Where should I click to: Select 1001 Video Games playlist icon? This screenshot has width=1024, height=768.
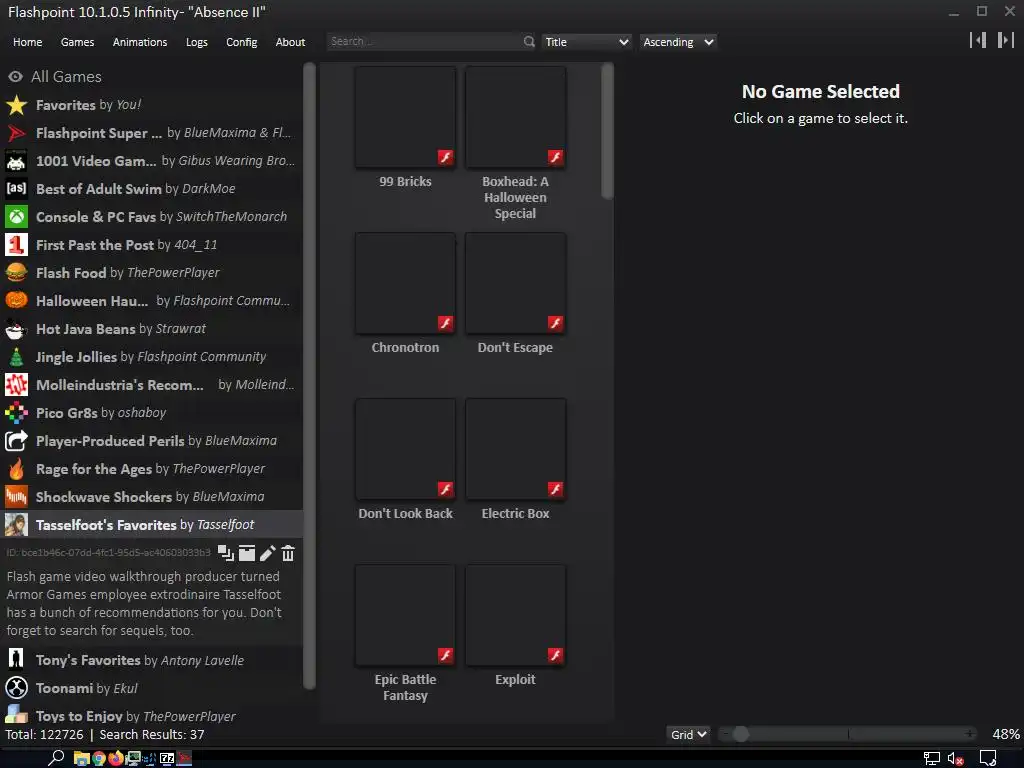16,161
